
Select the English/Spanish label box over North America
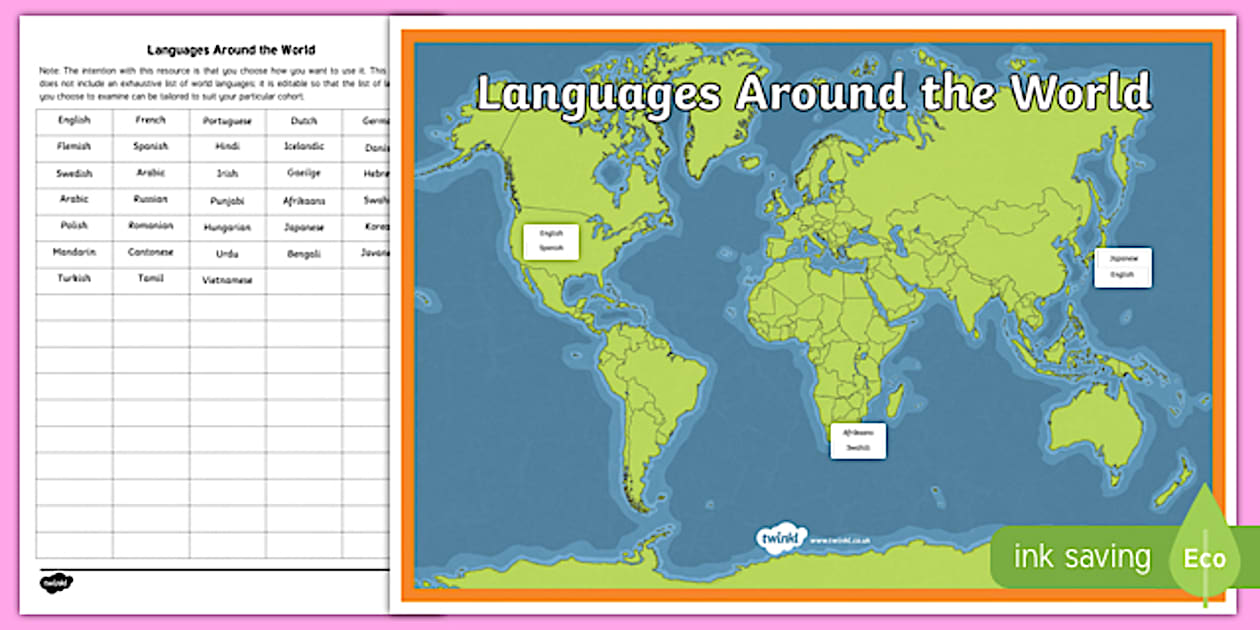pos(551,240)
